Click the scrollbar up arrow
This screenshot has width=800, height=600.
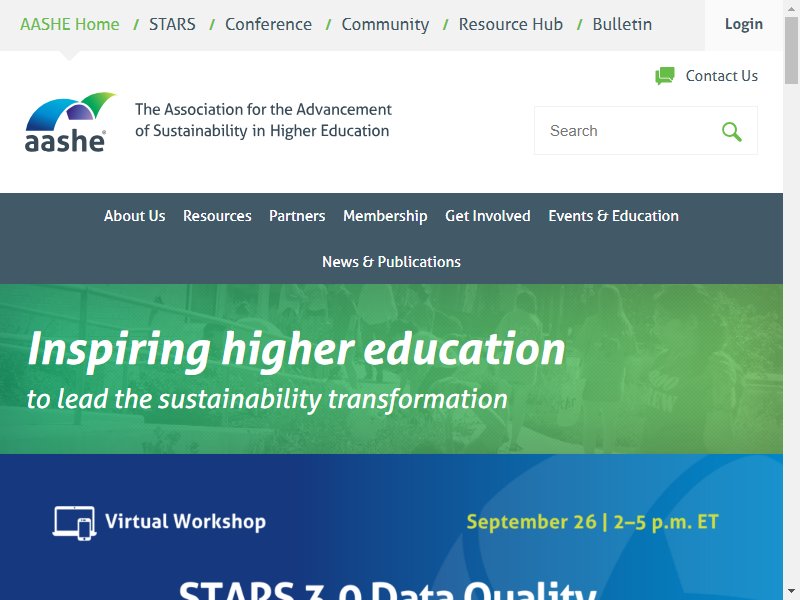point(791,8)
